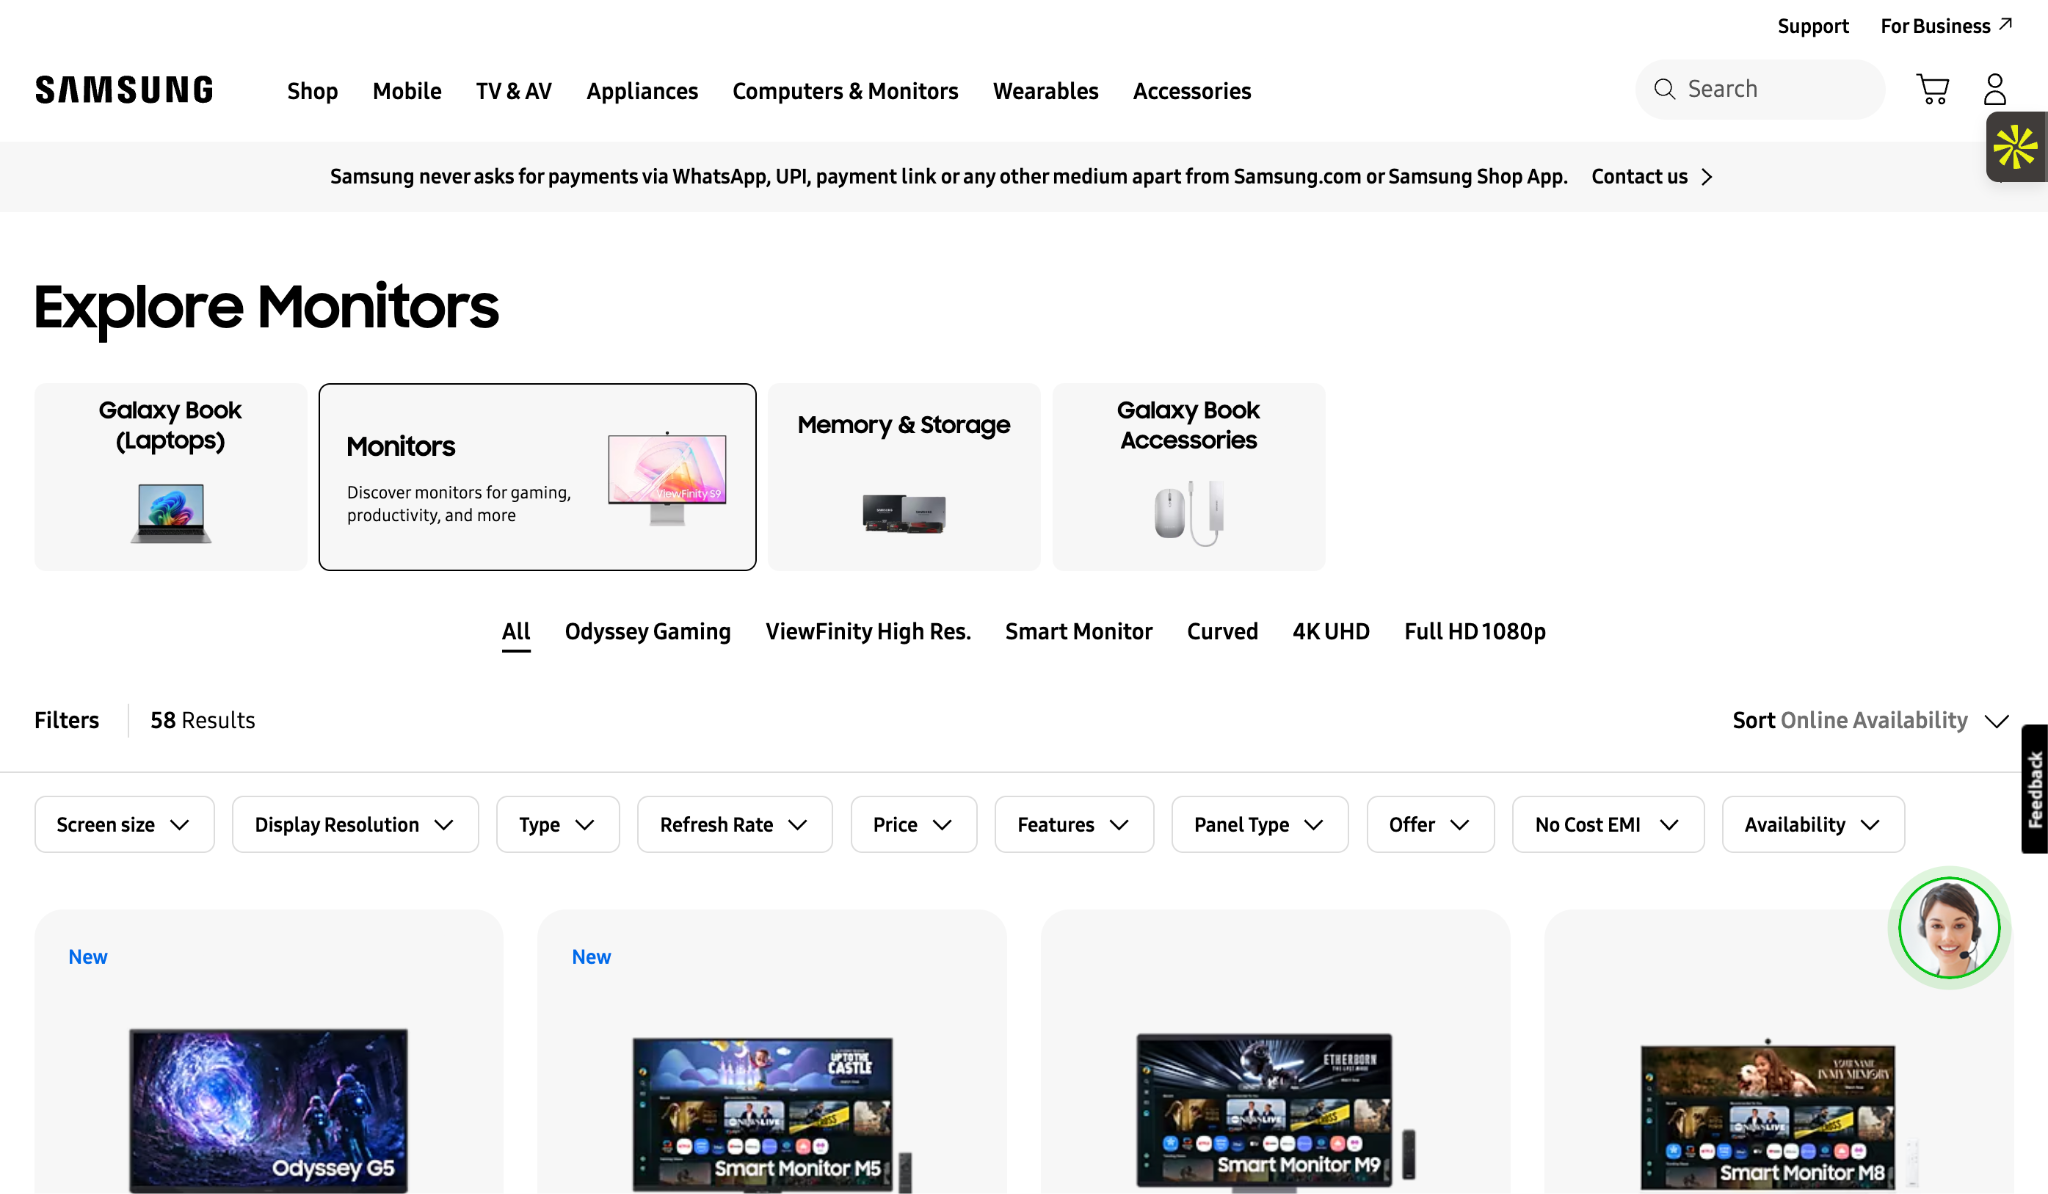Expand the Screen size filter
Screen dimensions: 2048x1194
[124, 824]
